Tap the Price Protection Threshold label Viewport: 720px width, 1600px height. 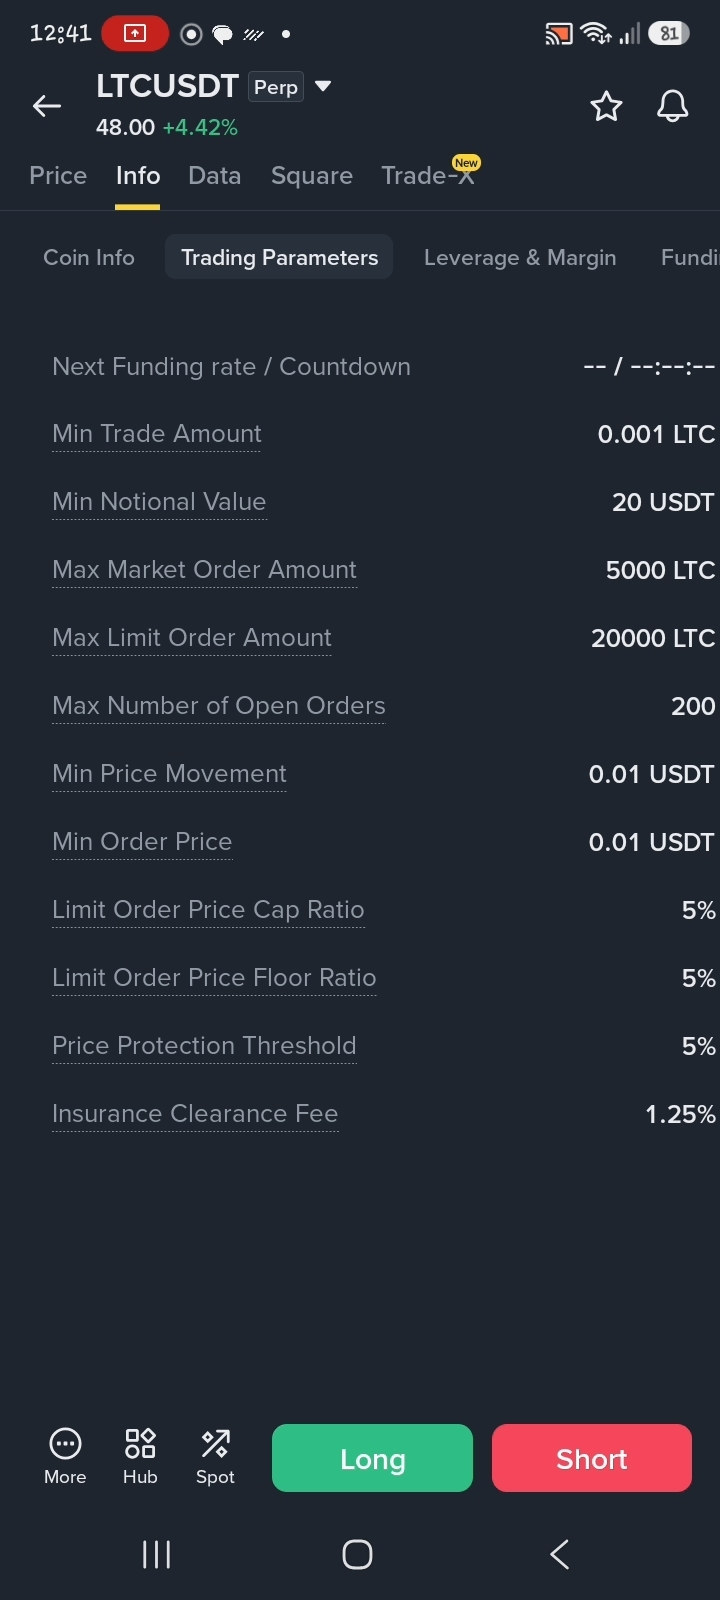pyautogui.click(x=204, y=1046)
